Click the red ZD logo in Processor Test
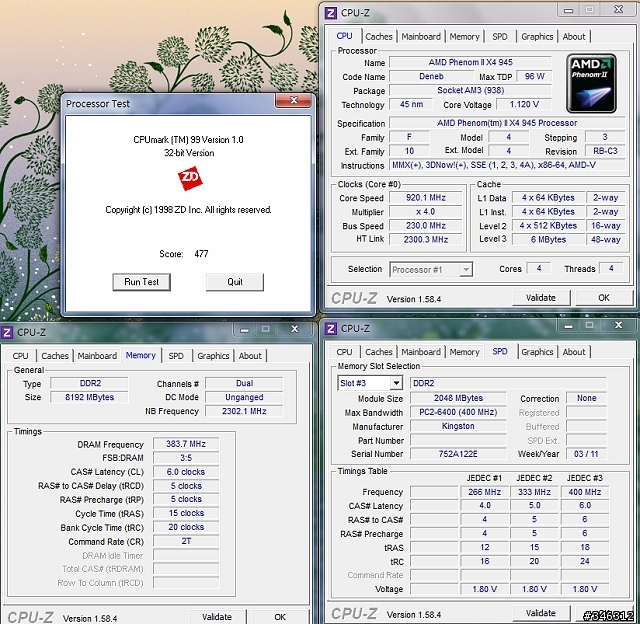This screenshot has width=640, height=624. coord(190,178)
